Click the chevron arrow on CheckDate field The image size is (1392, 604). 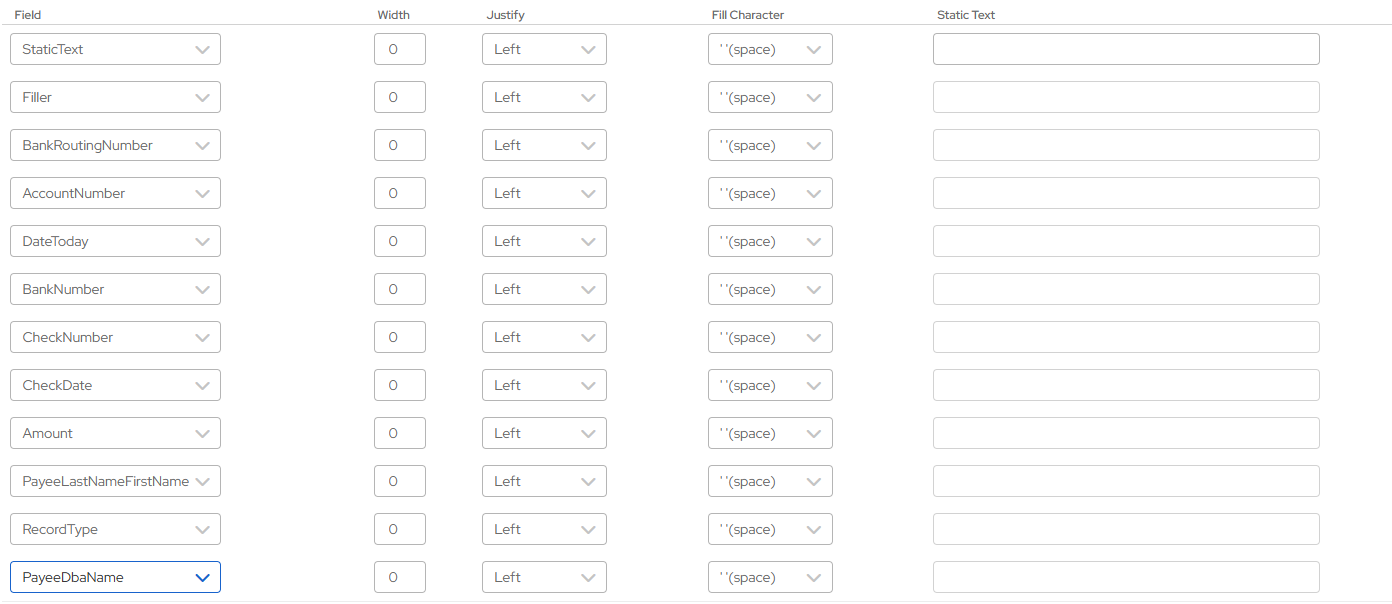203,385
